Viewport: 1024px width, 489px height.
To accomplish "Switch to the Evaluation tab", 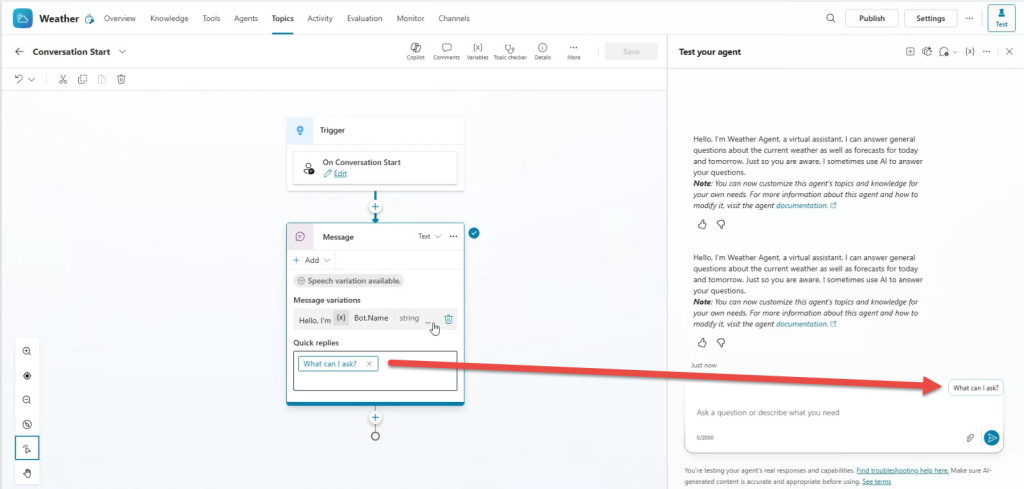I will point(364,18).
